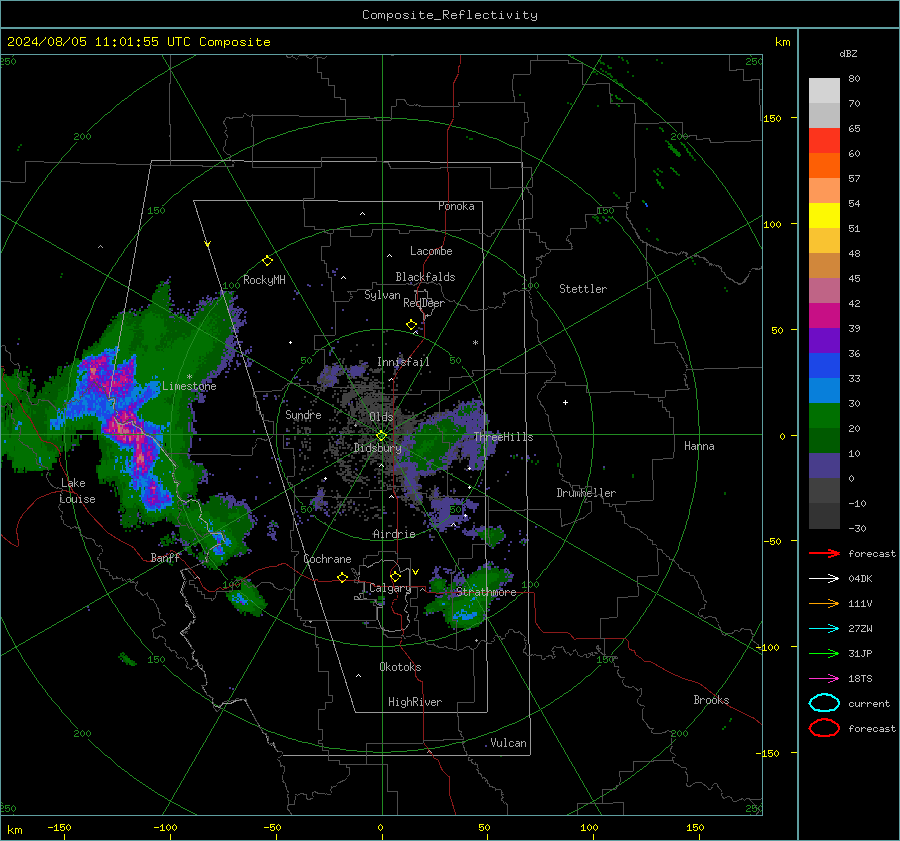Screen dimensions: 900x841
Task: Pick the yellow swatch between 54 and 51 dBZ
Action: (x=824, y=216)
